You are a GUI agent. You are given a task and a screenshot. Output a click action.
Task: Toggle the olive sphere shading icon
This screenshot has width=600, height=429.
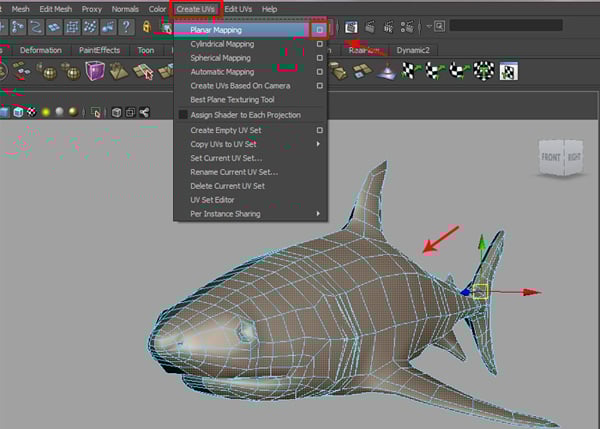(x=73, y=112)
